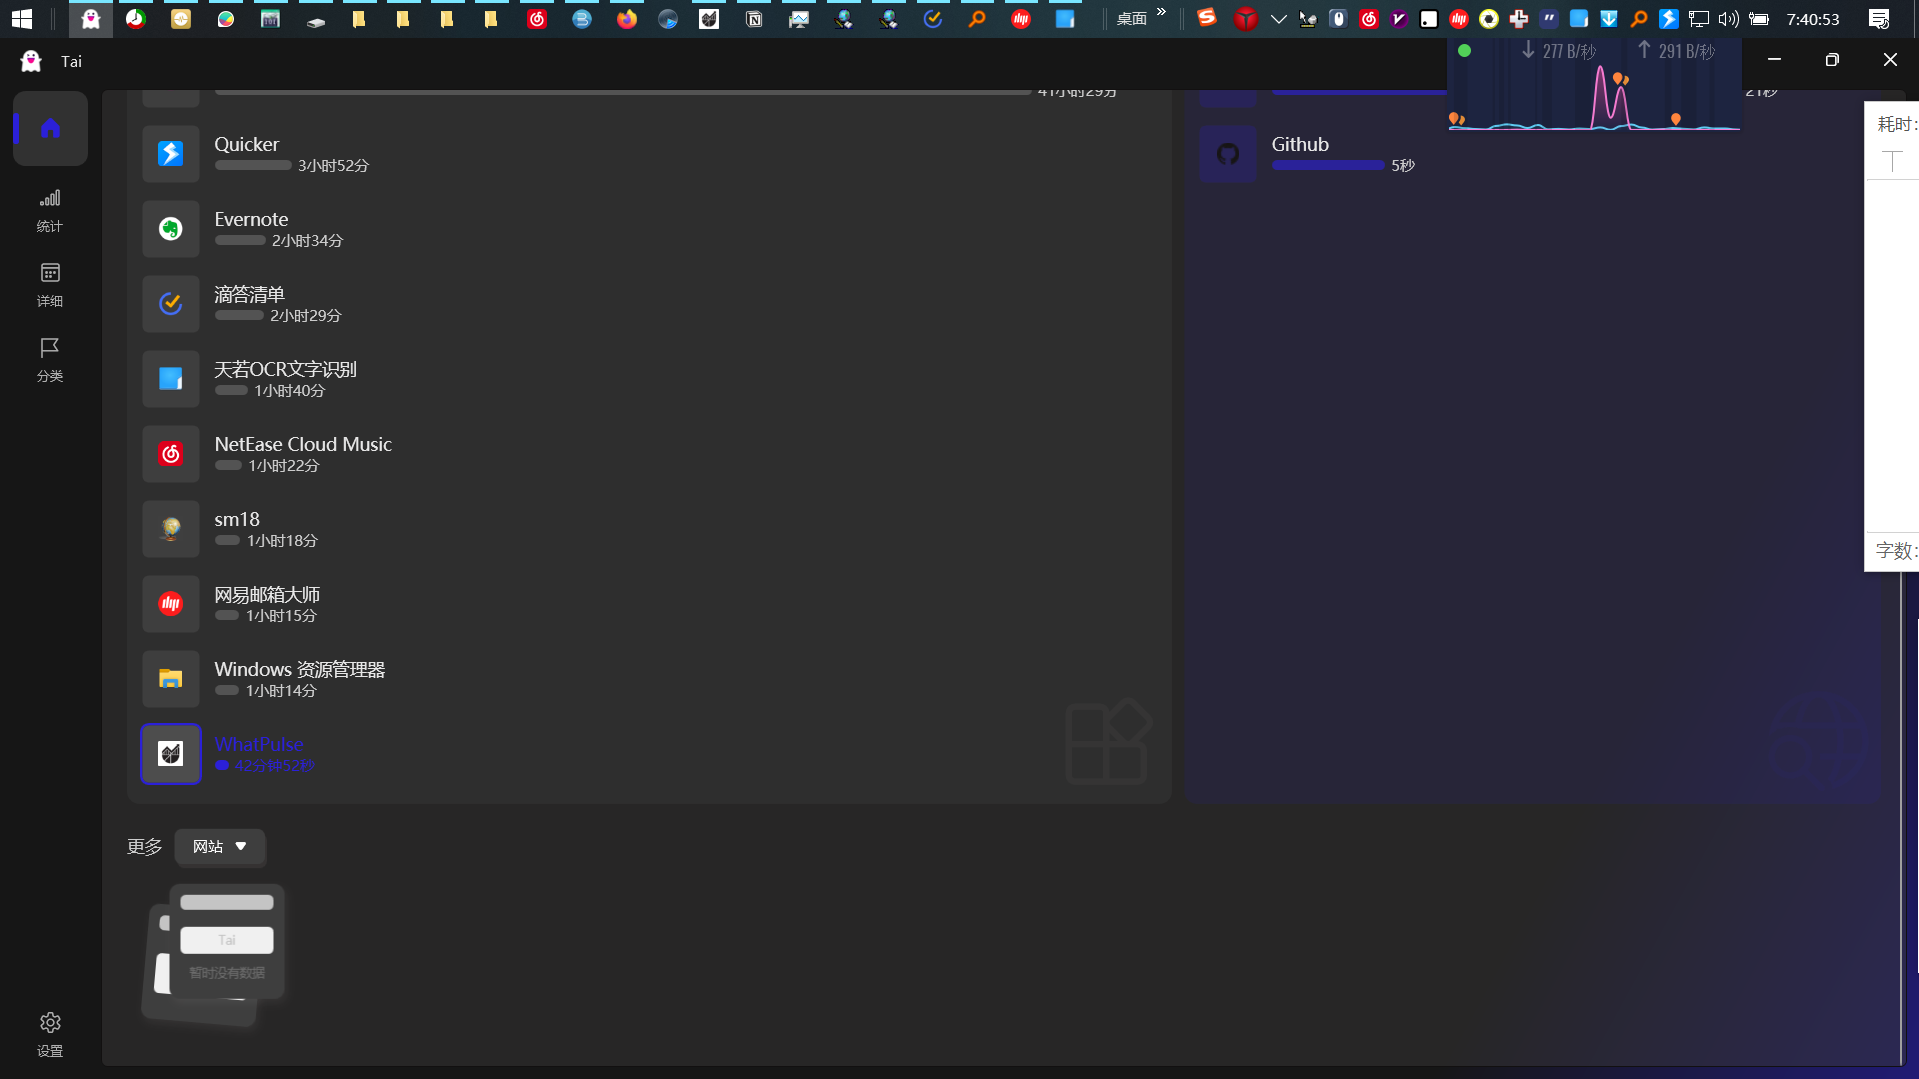Open the 网站 dropdown next to 更多
The image size is (1919, 1079).
click(x=219, y=846)
